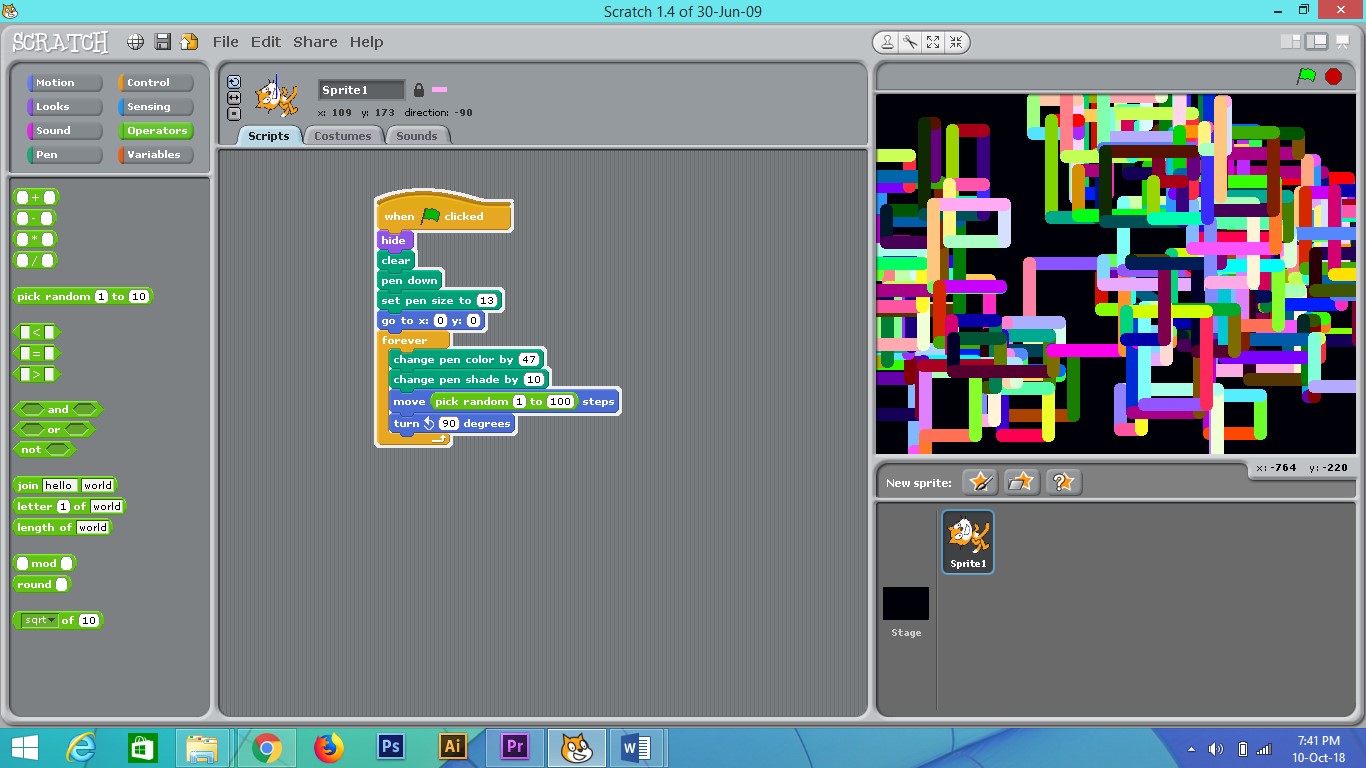Open Photoshop from taskbar
The height and width of the screenshot is (768, 1366).
coord(390,748)
